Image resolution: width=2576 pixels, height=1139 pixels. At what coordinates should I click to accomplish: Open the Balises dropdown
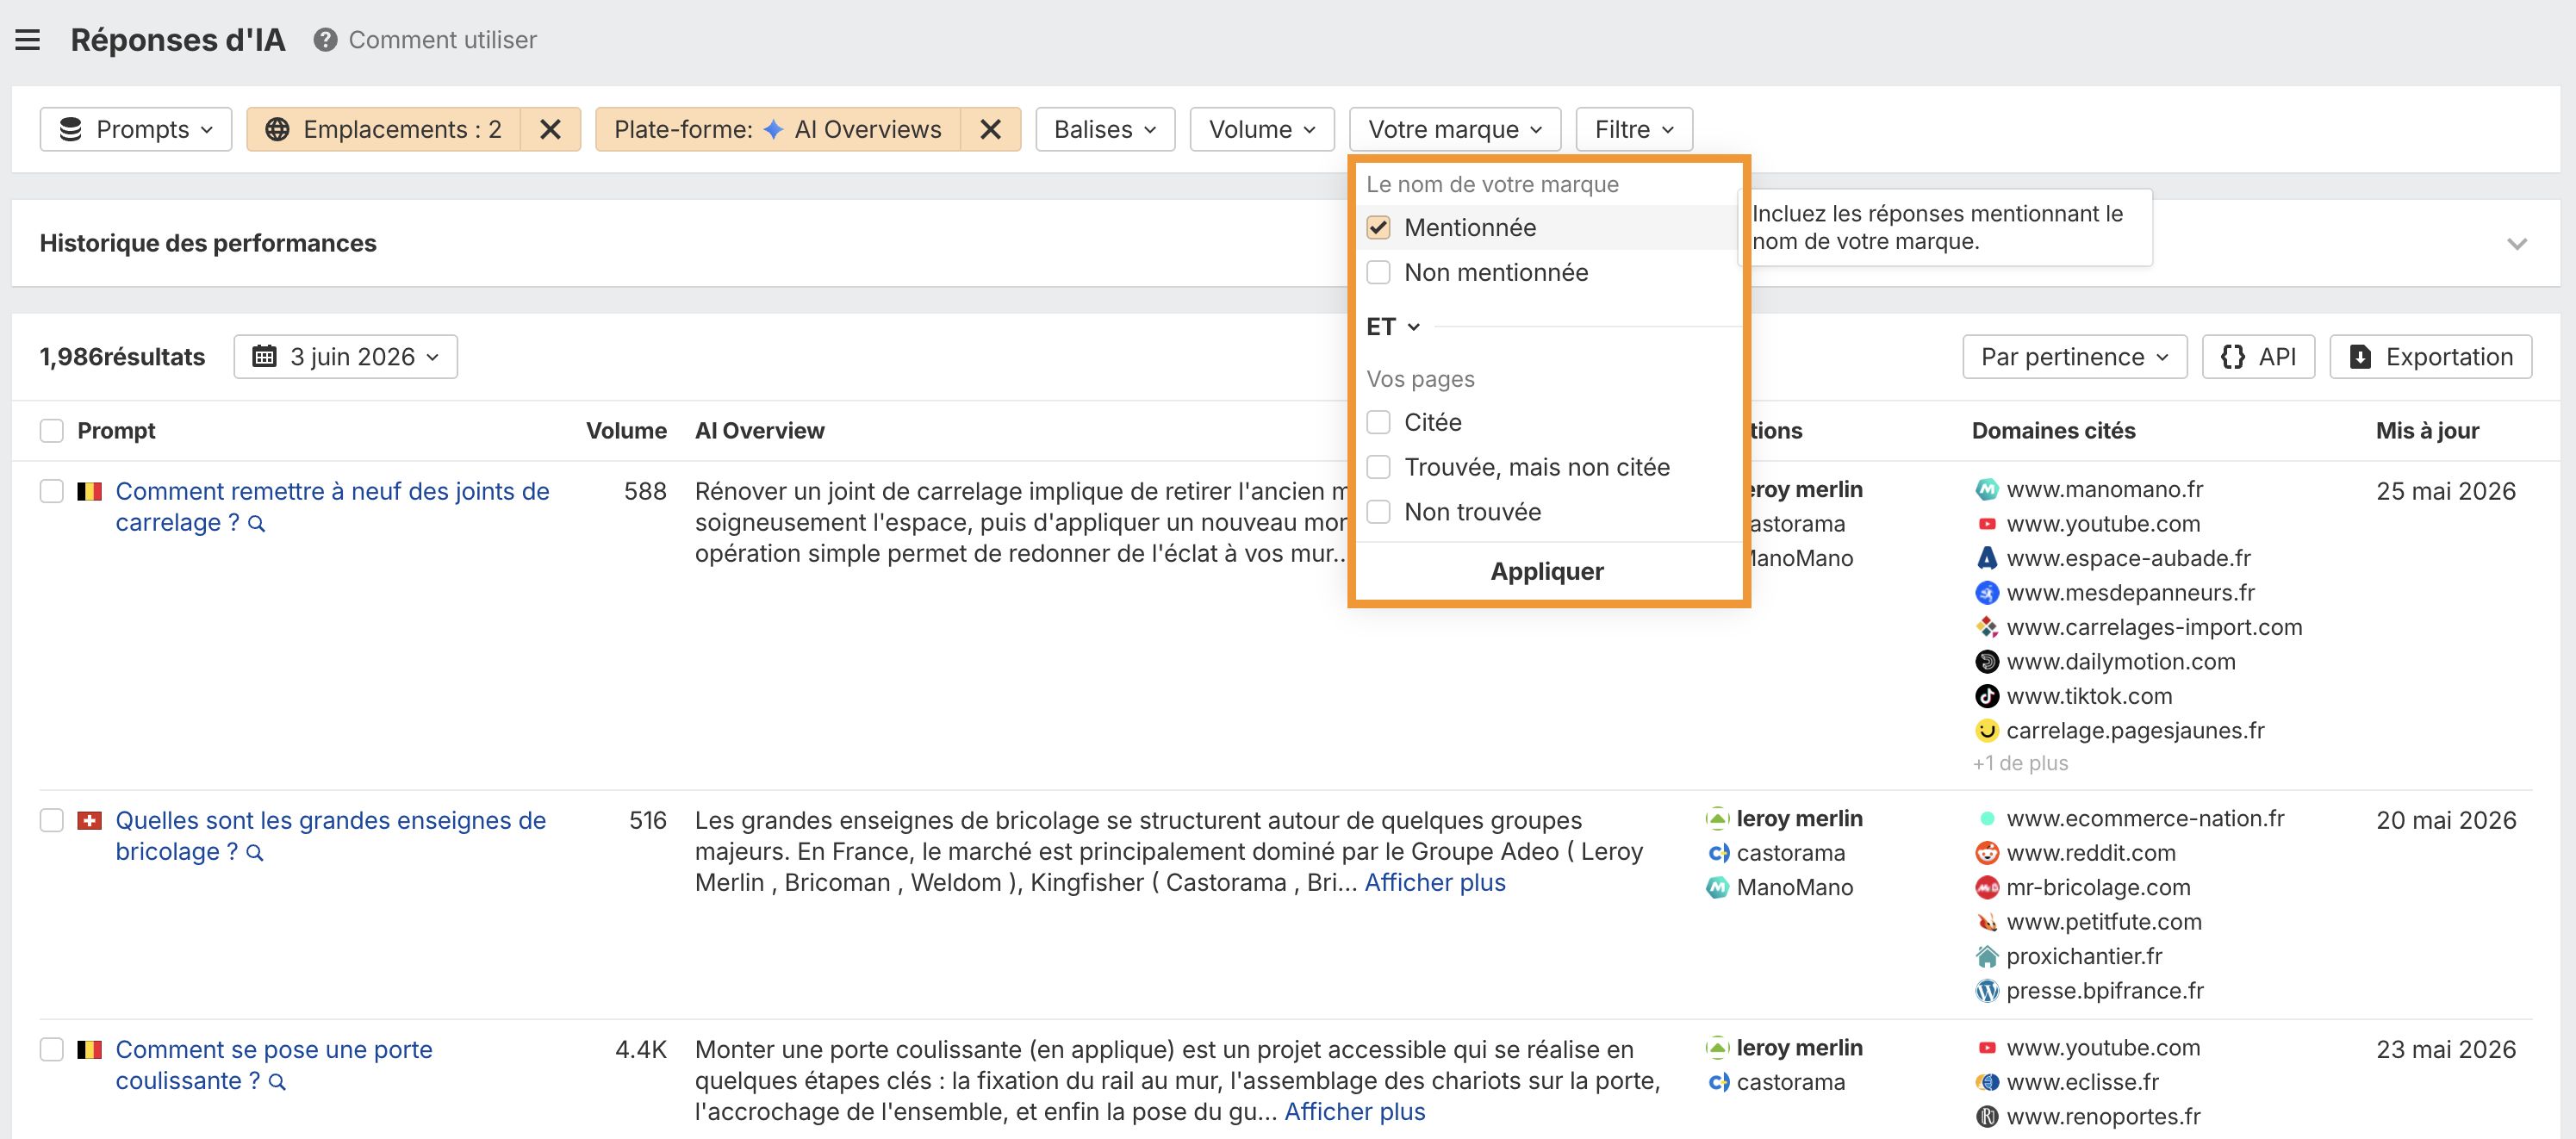point(1105,129)
